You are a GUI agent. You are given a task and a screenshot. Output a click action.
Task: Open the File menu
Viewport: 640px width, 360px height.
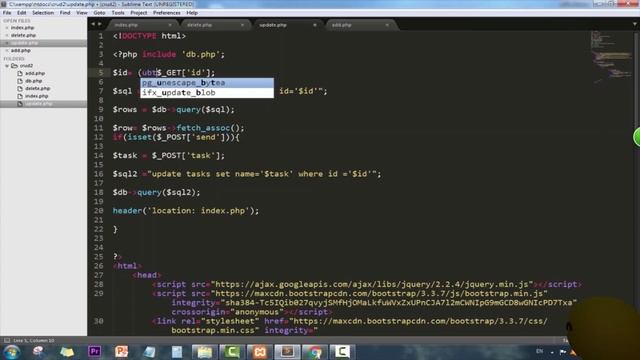click(x=7, y=13)
